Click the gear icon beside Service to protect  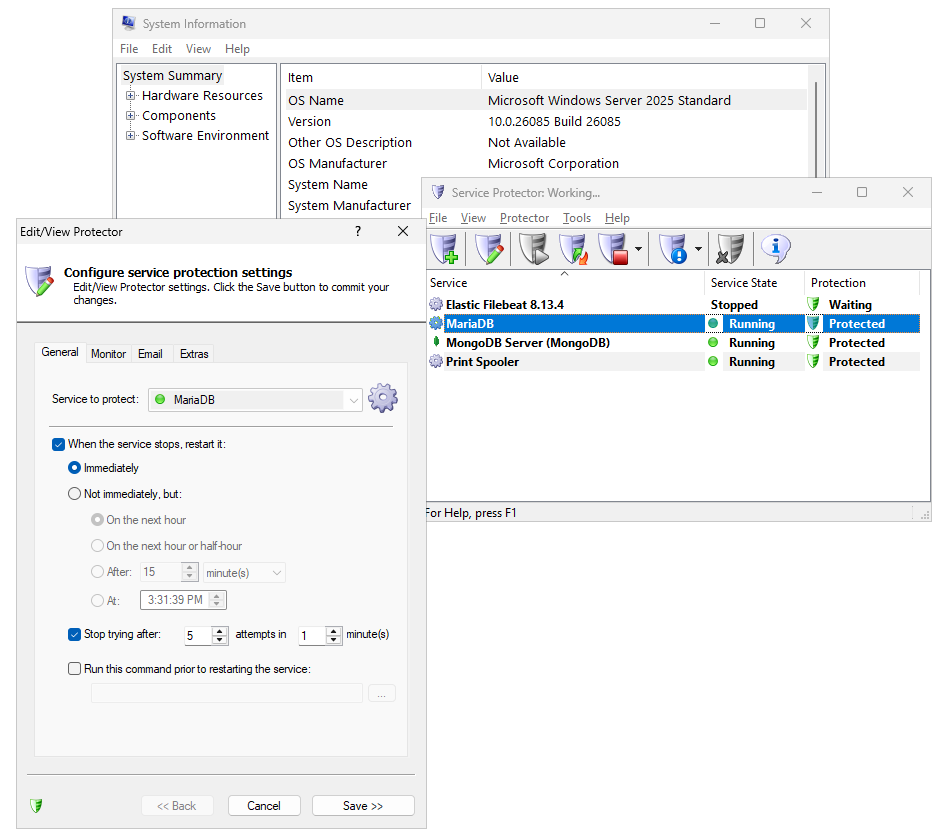[x=383, y=398]
